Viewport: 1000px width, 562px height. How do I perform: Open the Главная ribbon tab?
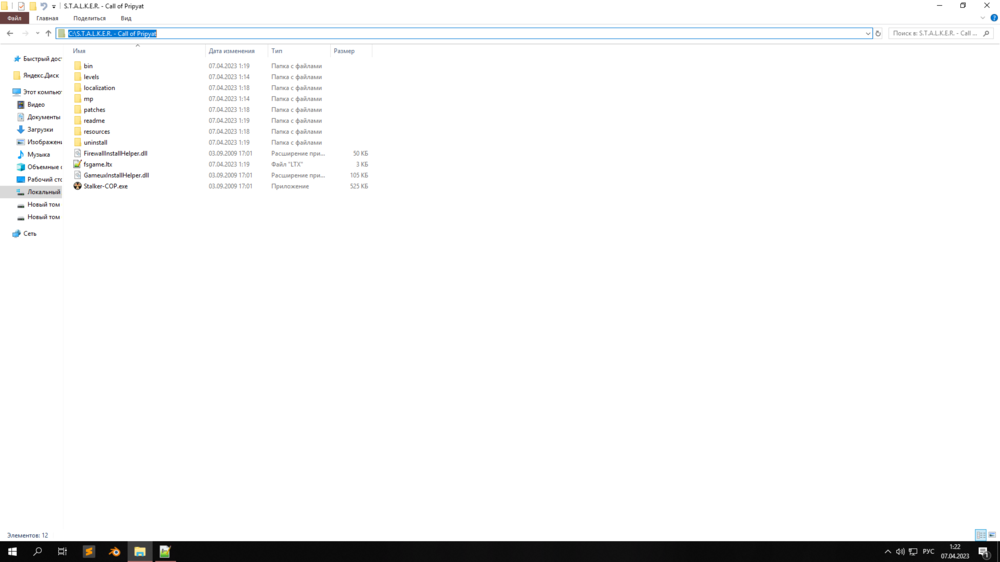[47, 18]
